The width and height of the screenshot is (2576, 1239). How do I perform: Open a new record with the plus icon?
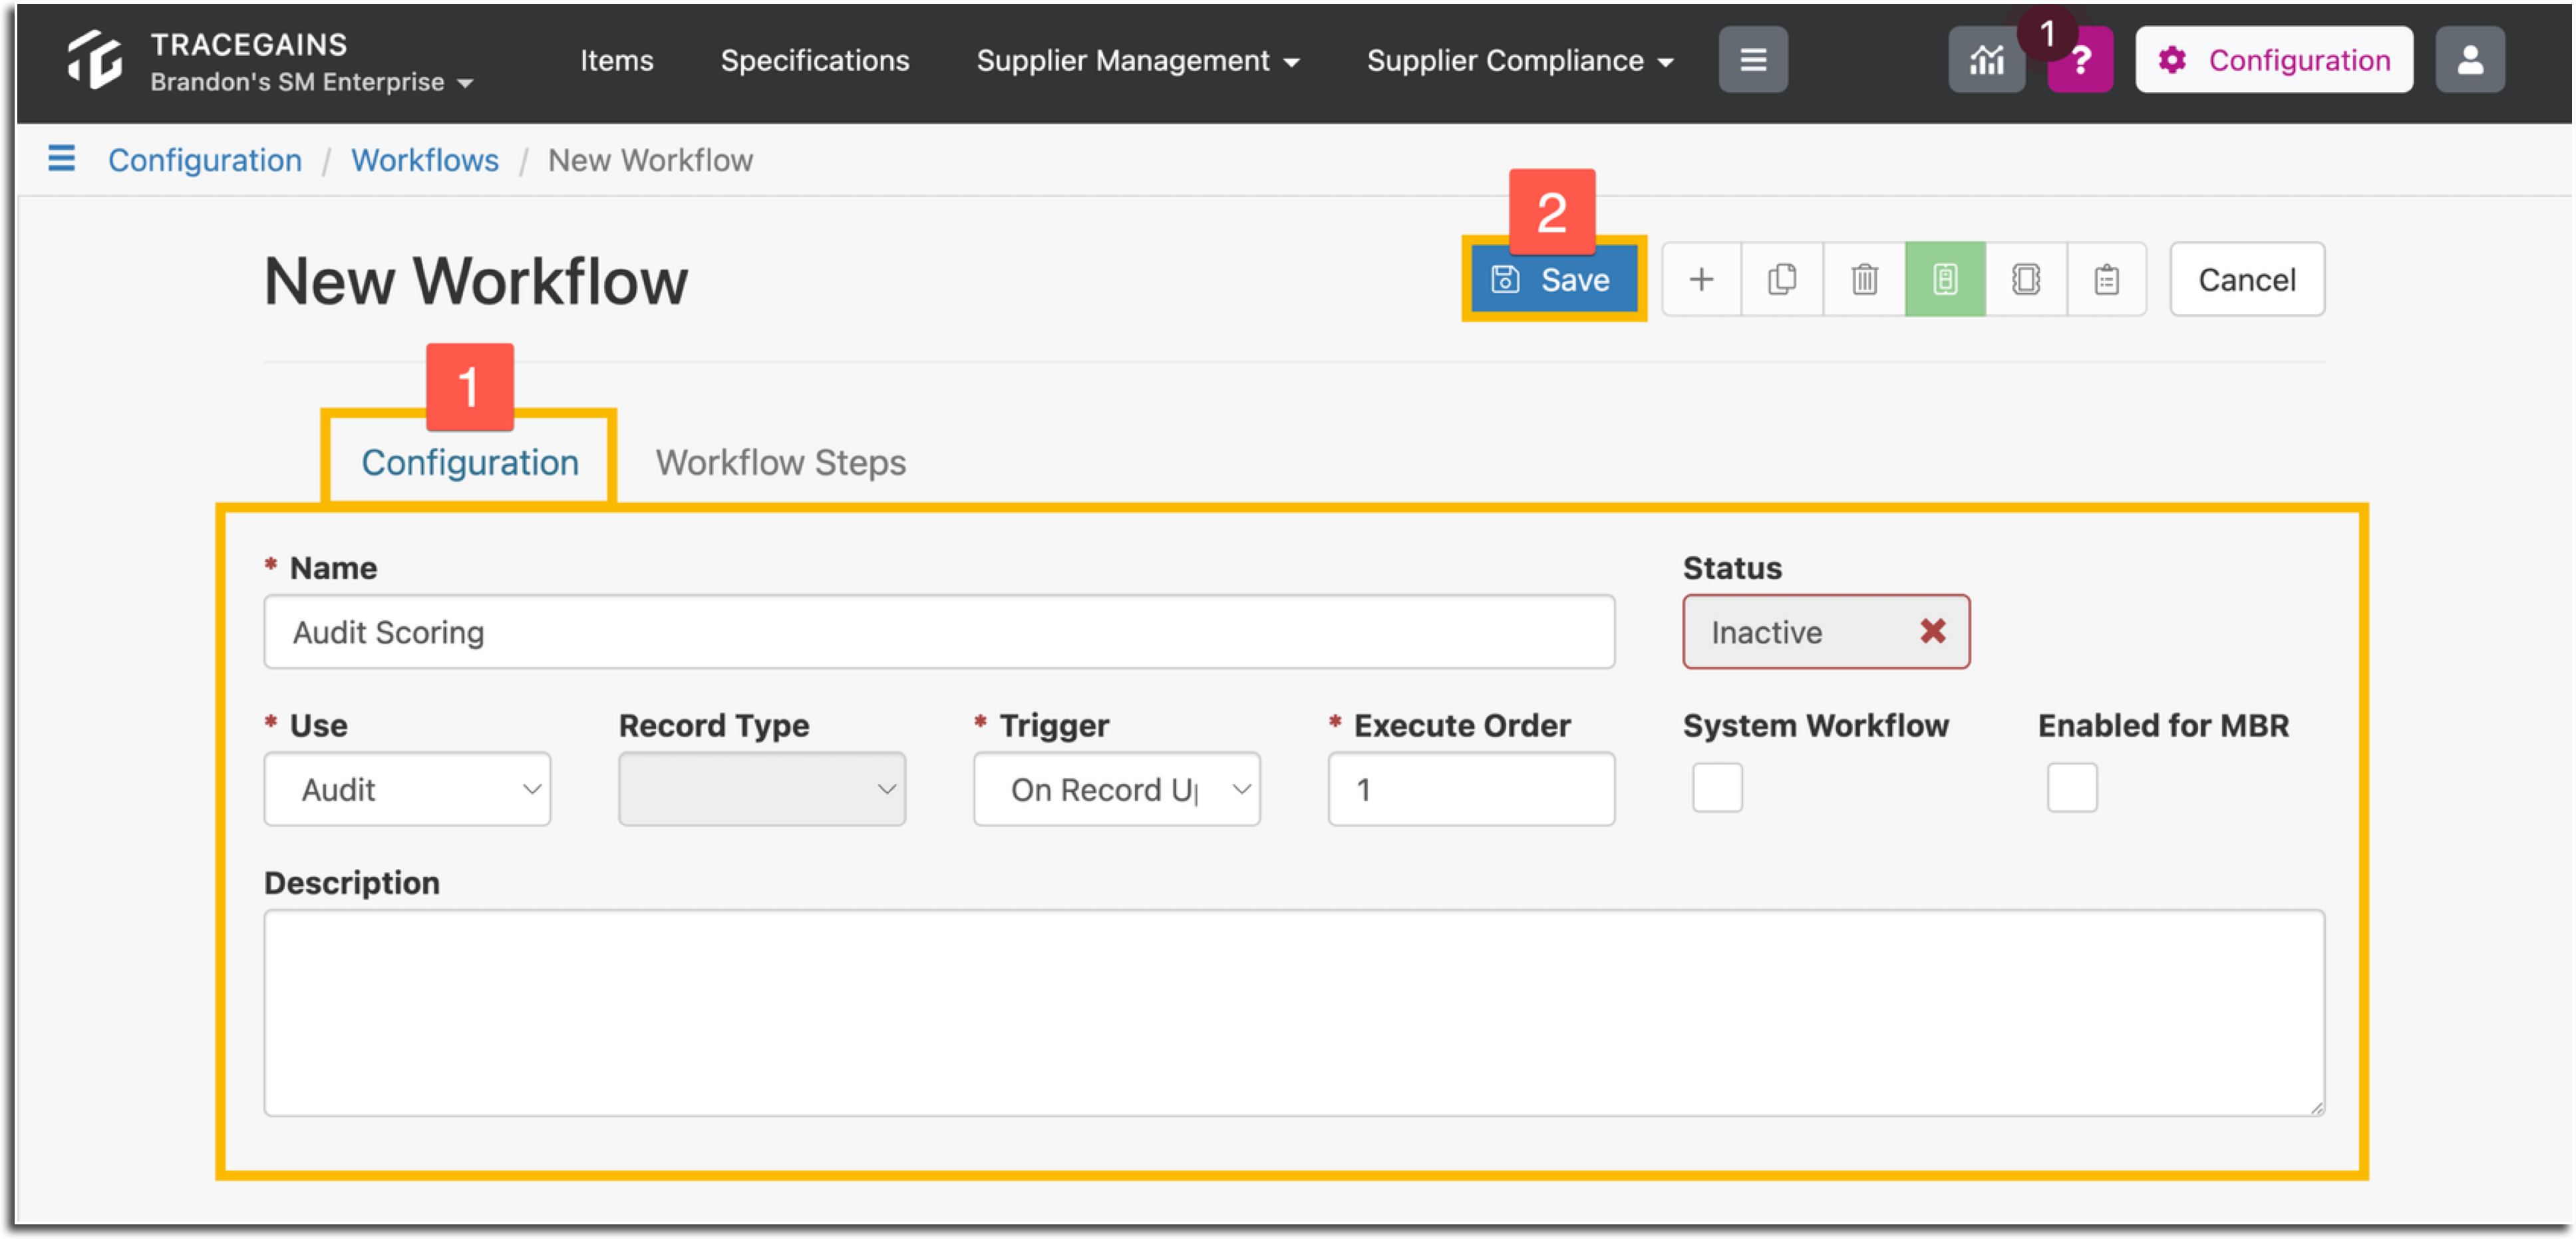coord(1701,280)
